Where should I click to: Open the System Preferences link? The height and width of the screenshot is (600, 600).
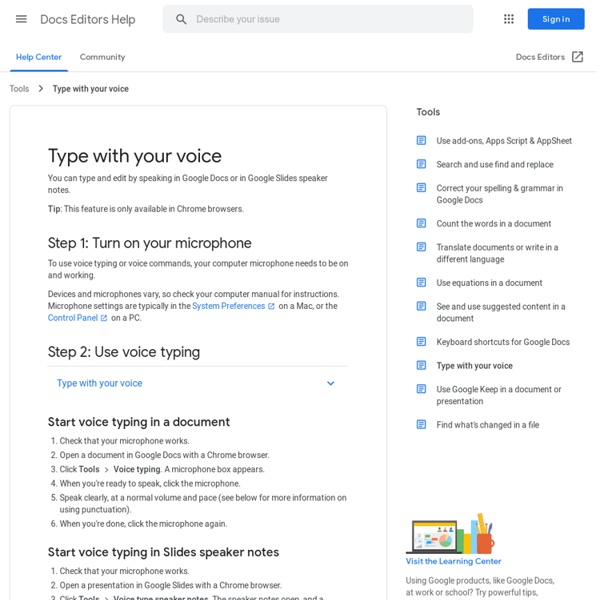pos(228,306)
